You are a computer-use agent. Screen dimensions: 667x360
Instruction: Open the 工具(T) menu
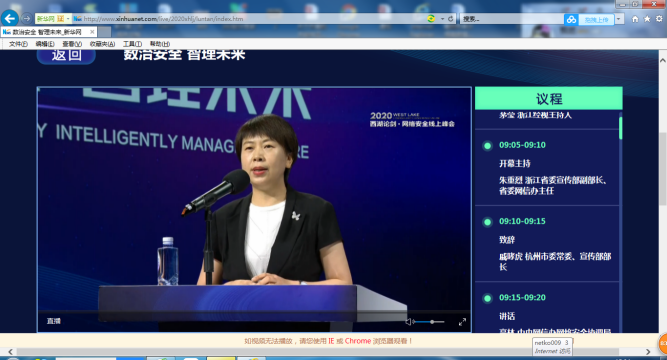[x=132, y=44]
